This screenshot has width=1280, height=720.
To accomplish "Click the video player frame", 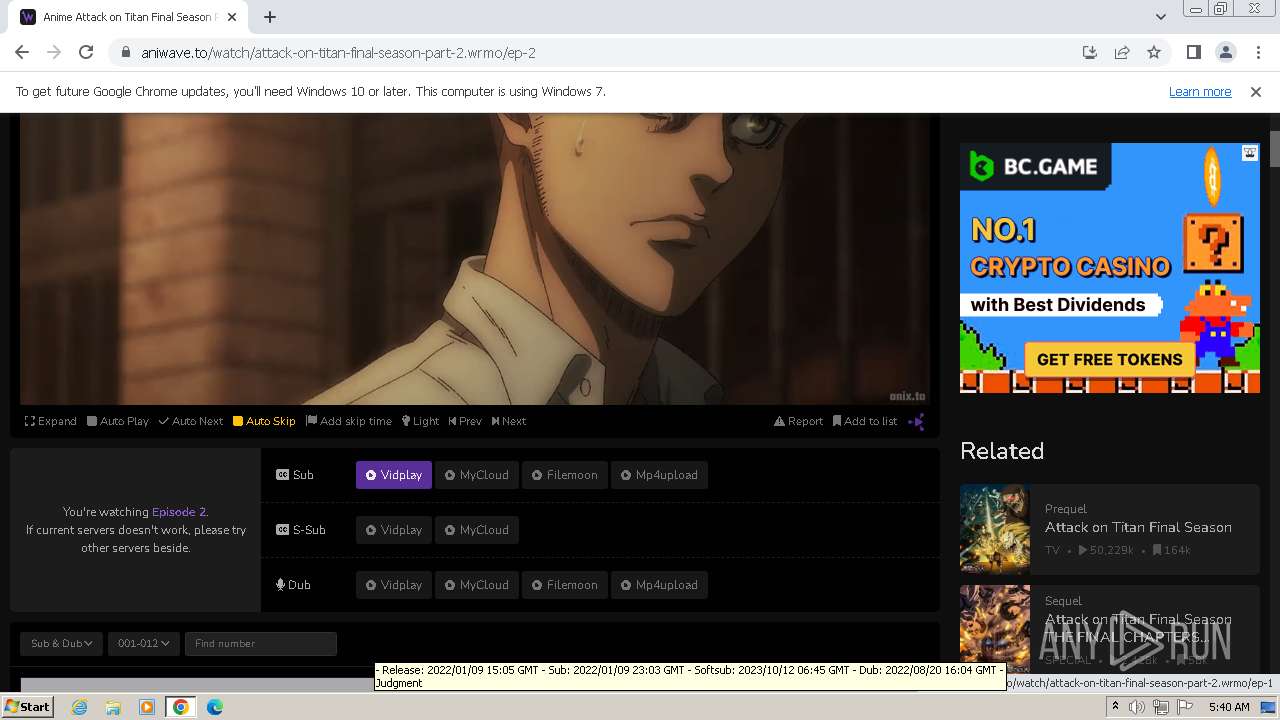I will point(475,259).
